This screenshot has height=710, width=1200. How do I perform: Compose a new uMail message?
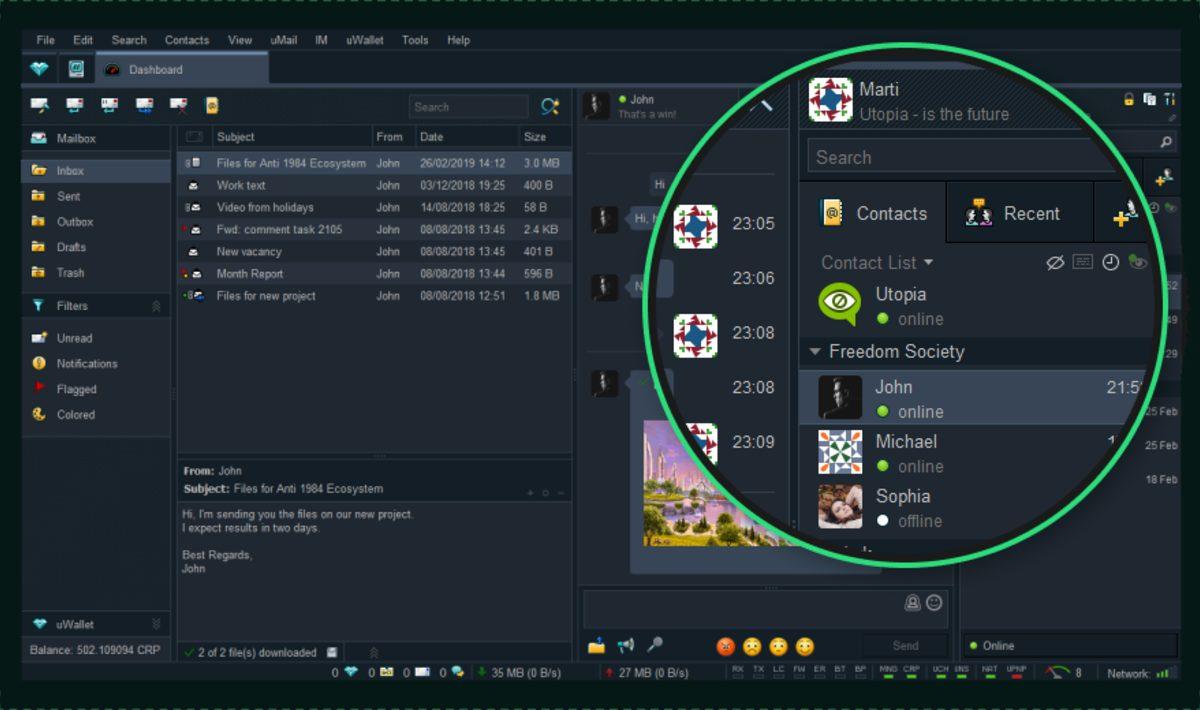[40, 105]
